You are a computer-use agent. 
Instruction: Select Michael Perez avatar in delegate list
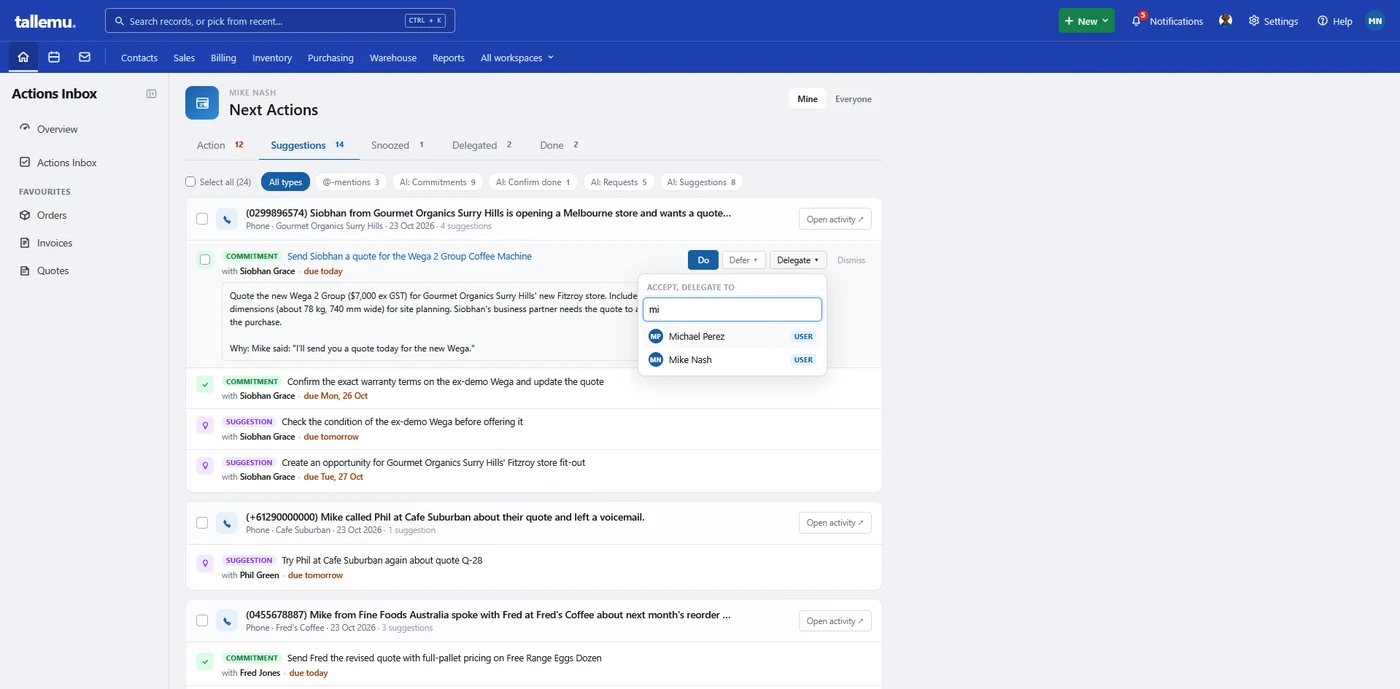tap(656, 337)
